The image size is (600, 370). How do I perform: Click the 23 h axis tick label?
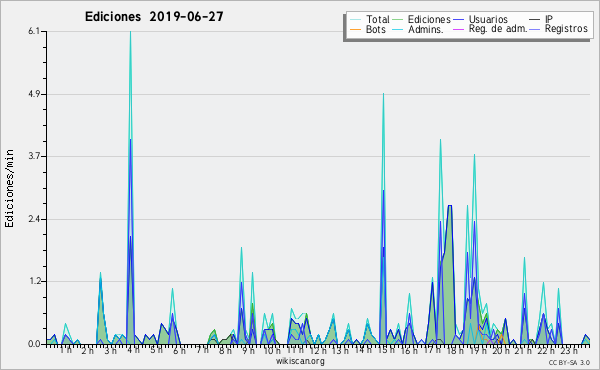[x=569, y=350]
